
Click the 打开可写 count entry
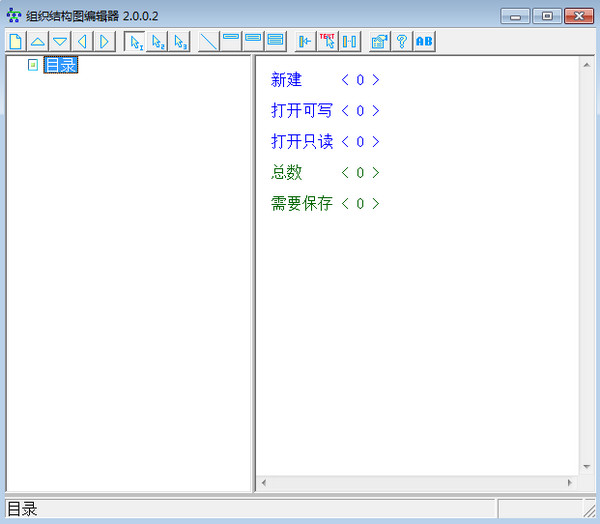pos(325,111)
